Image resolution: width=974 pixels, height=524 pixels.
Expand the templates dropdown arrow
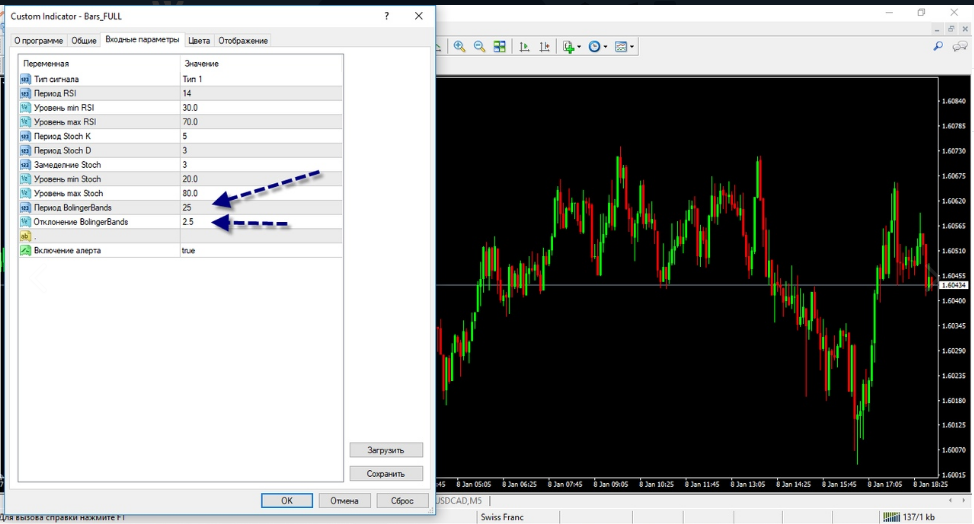(632, 47)
